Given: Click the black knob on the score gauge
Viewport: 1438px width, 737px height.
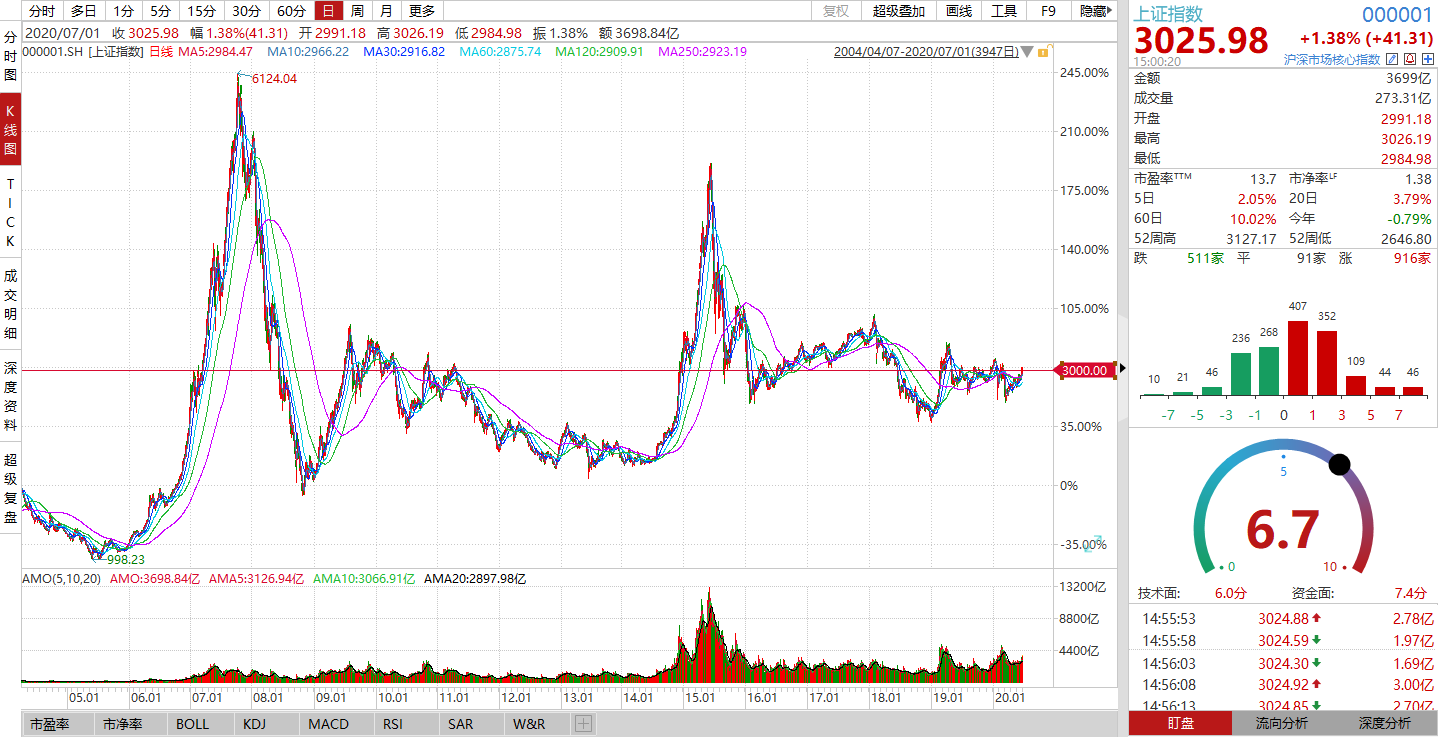Looking at the screenshot, I should 1339,464.
